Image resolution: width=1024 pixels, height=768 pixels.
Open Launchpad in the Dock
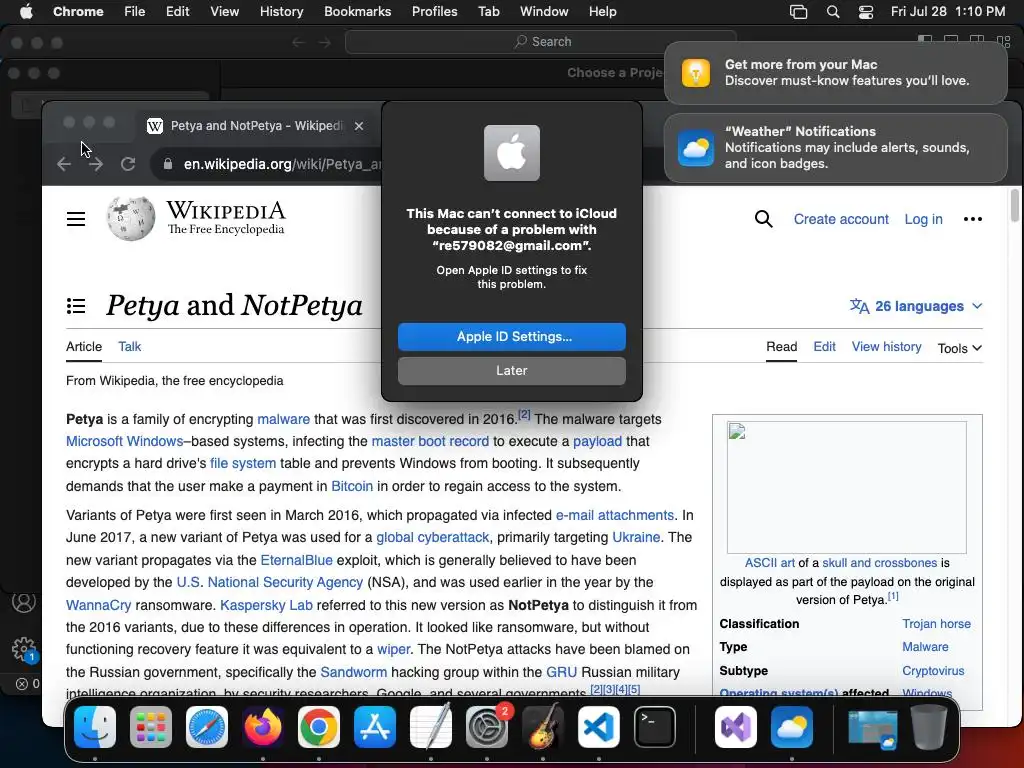pyautogui.click(x=151, y=727)
